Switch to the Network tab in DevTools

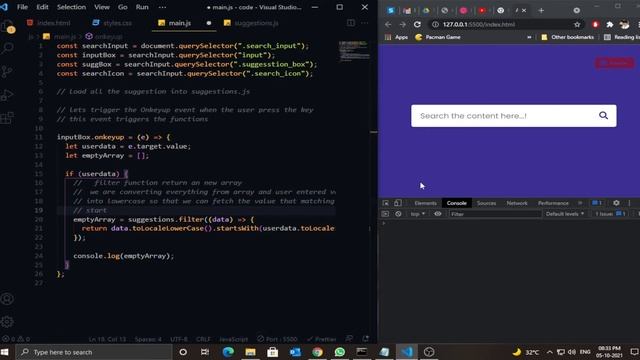point(517,203)
